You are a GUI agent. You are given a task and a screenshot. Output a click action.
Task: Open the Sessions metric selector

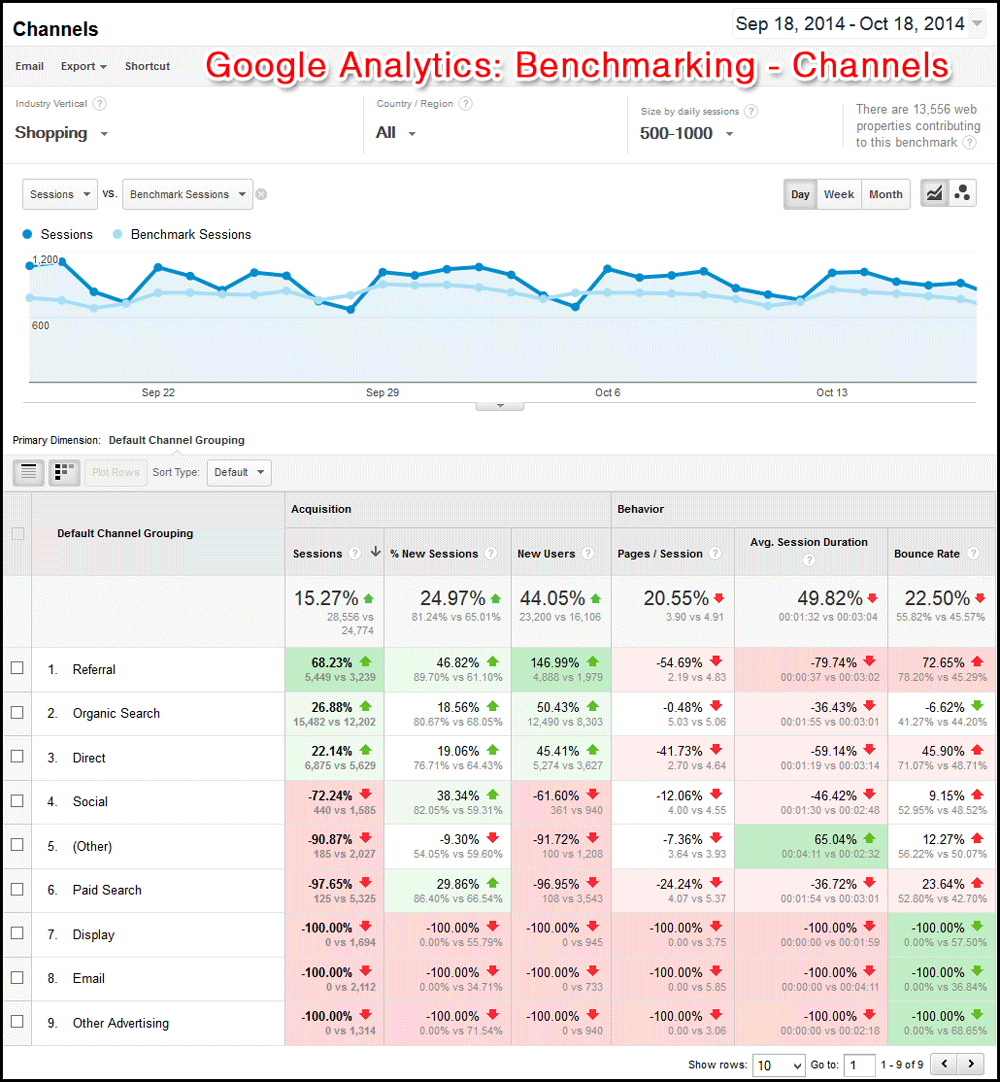click(59, 195)
